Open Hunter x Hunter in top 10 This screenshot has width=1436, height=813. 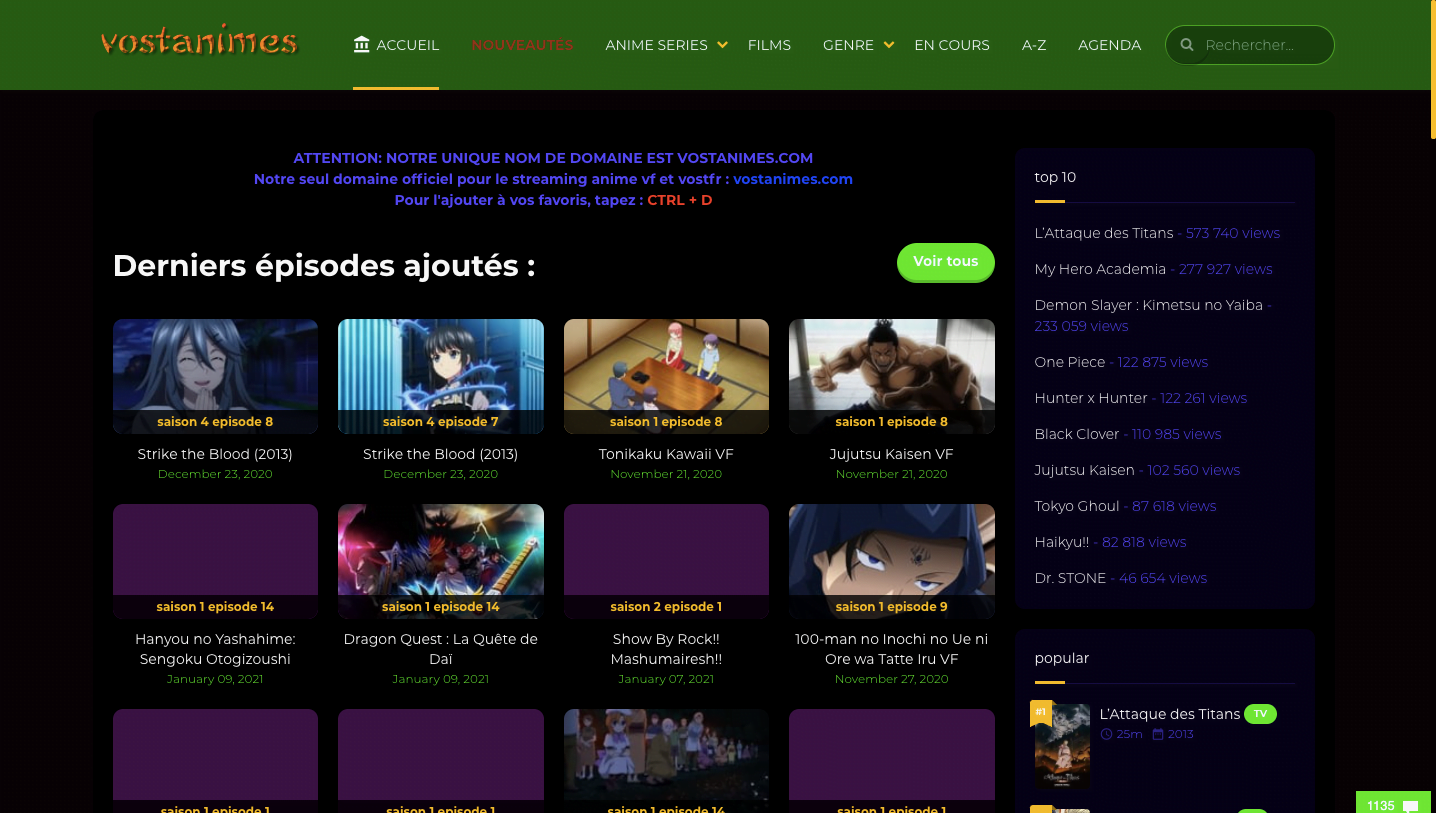pyautogui.click(x=1091, y=398)
